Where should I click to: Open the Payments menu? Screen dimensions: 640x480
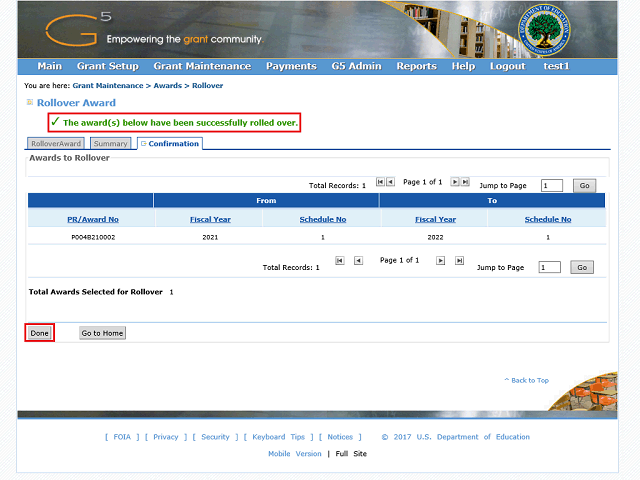(291, 66)
